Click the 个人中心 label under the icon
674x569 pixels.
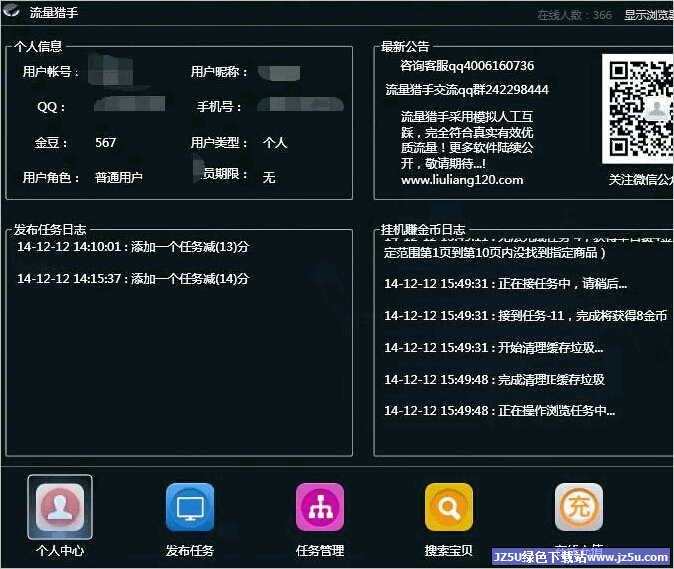click(60, 551)
